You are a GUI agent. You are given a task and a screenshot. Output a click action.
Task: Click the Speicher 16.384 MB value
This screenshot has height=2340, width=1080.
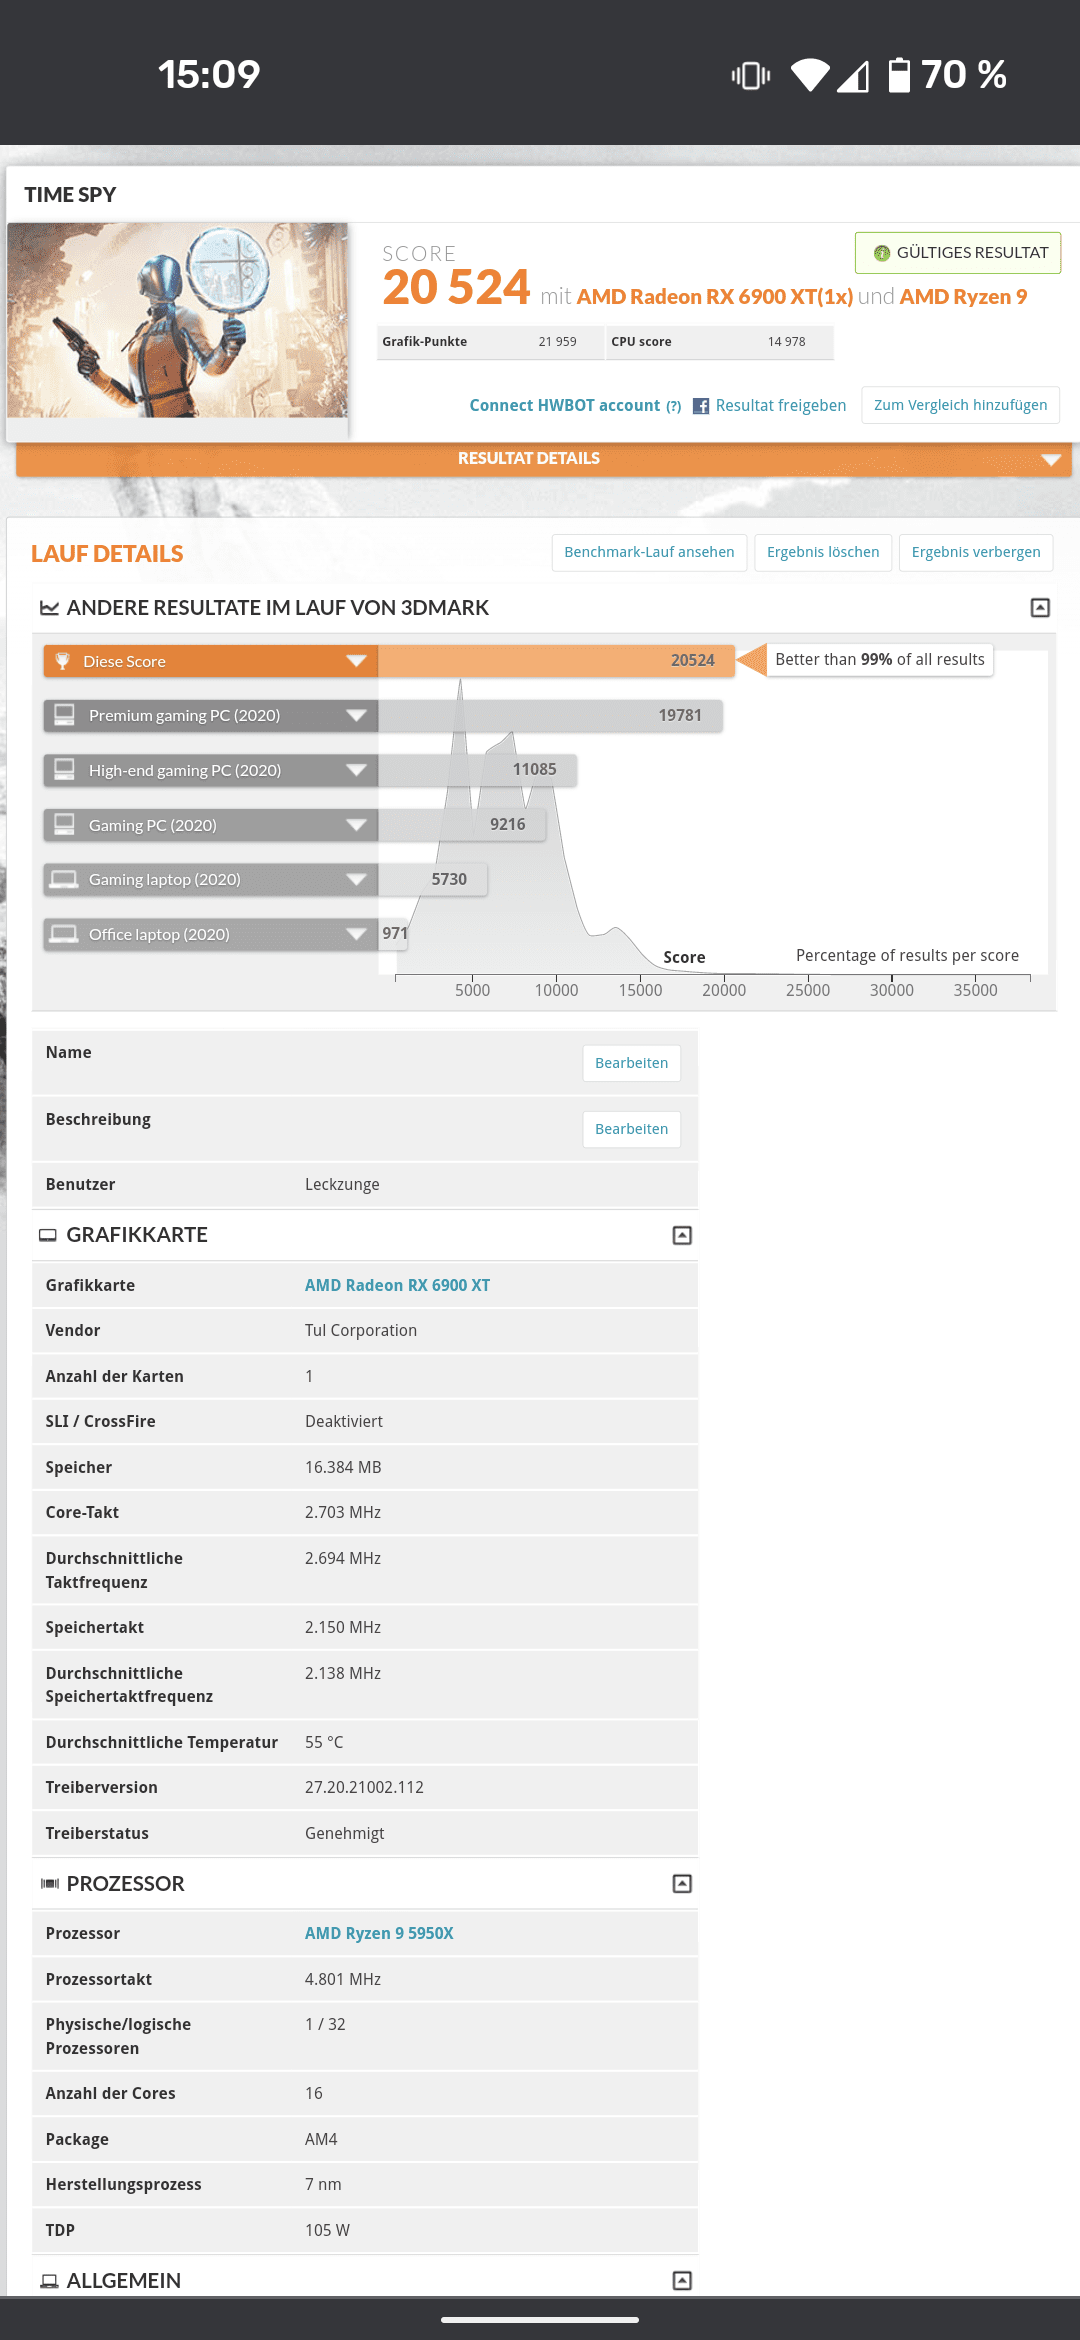[343, 1468]
